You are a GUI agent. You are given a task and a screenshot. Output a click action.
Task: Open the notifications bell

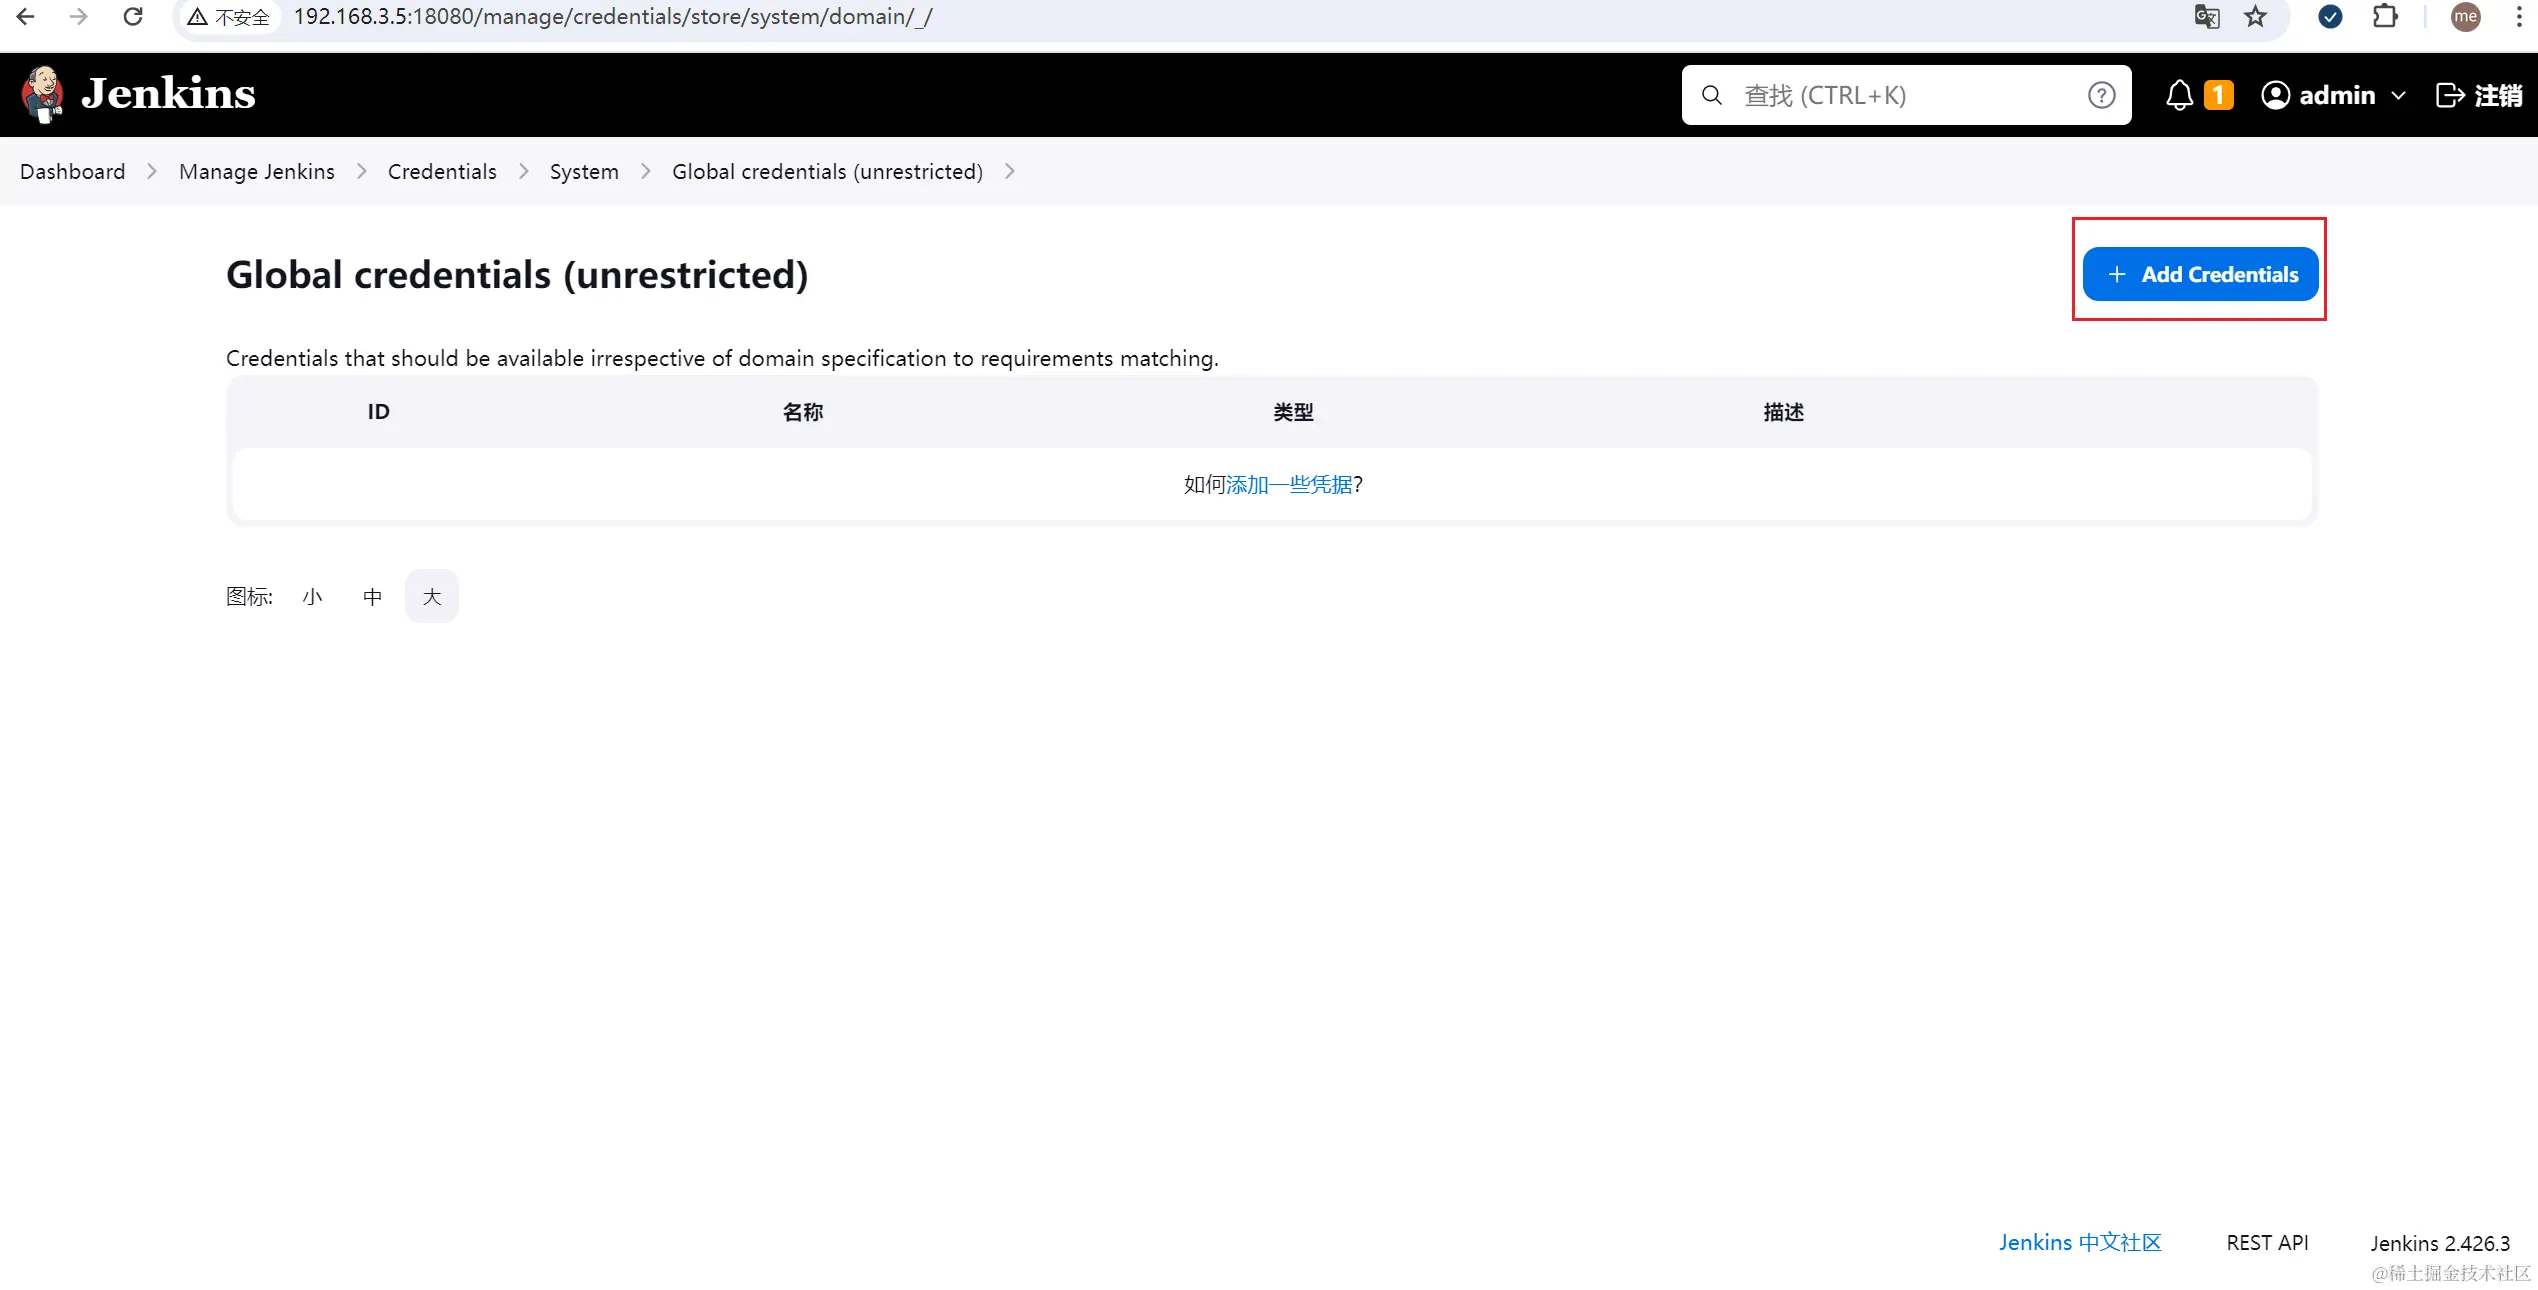2180,94
